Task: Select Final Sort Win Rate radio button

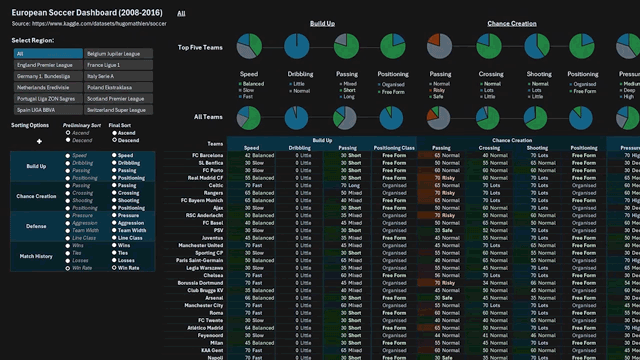Action: pos(114,268)
